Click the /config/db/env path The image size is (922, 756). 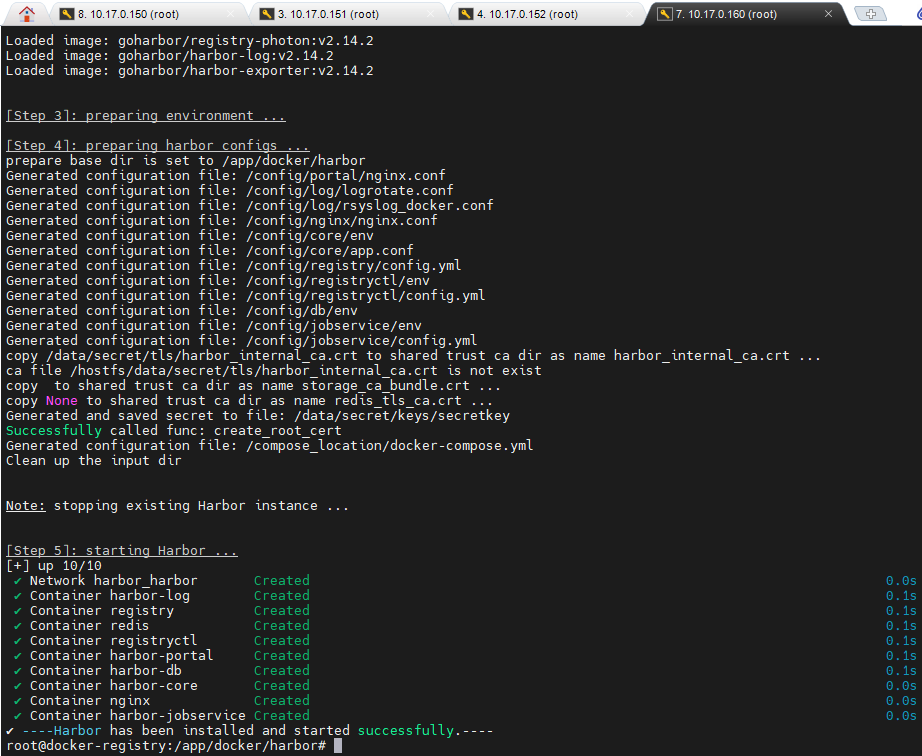pyautogui.click(x=302, y=310)
